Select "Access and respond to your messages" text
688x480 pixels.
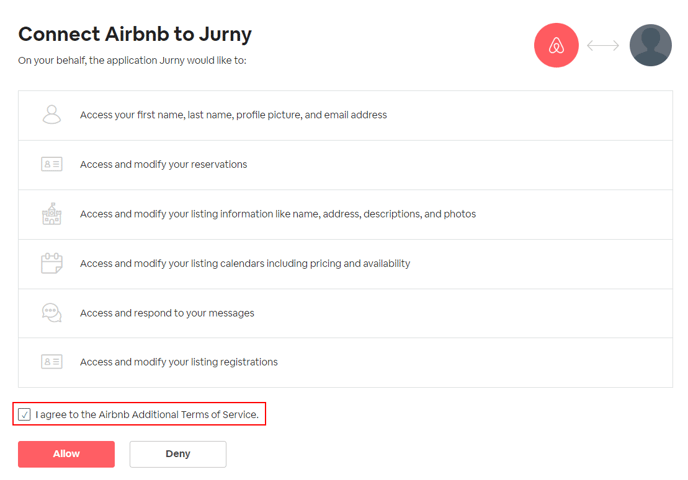pyautogui.click(x=167, y=313)
